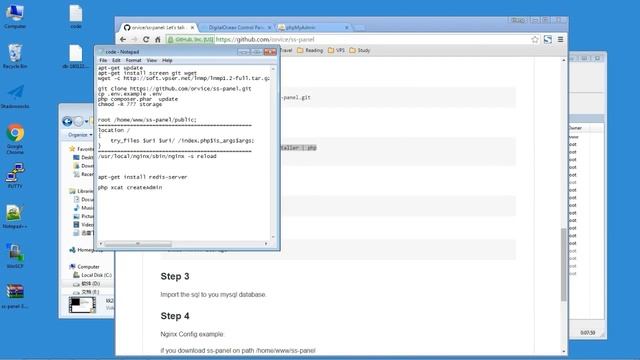Click 'Nginx Config example' text
This screenshot has width=640, height=360.
192,334
